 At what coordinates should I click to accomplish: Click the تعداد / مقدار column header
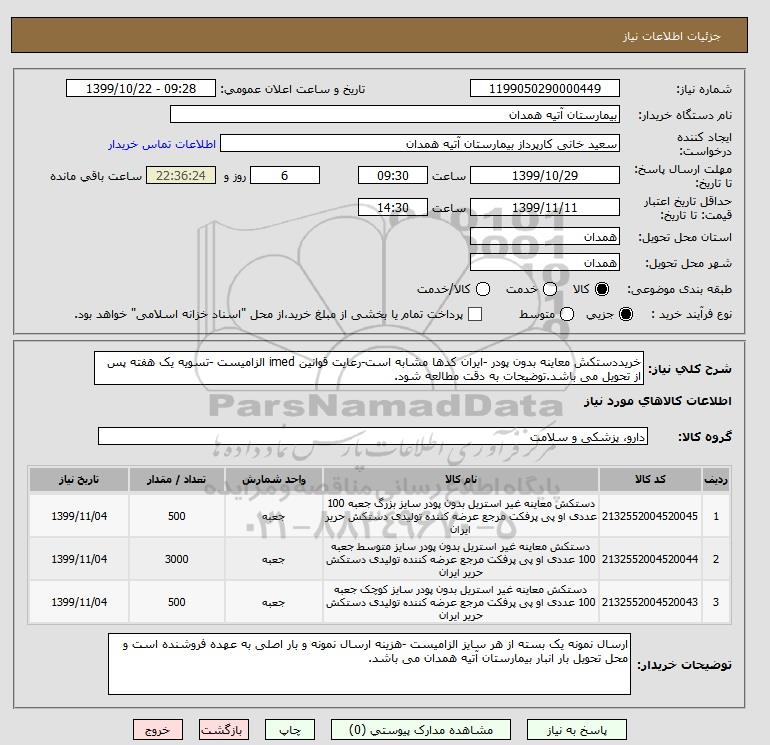click(x=176, y=479)
